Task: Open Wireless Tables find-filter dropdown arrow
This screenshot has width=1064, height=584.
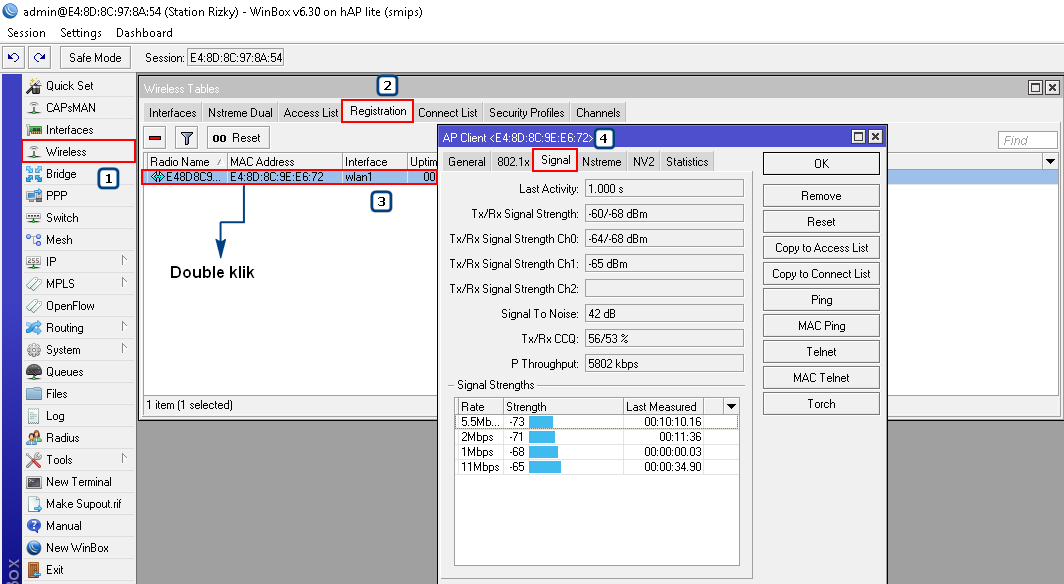Action: coord(1050,161)
